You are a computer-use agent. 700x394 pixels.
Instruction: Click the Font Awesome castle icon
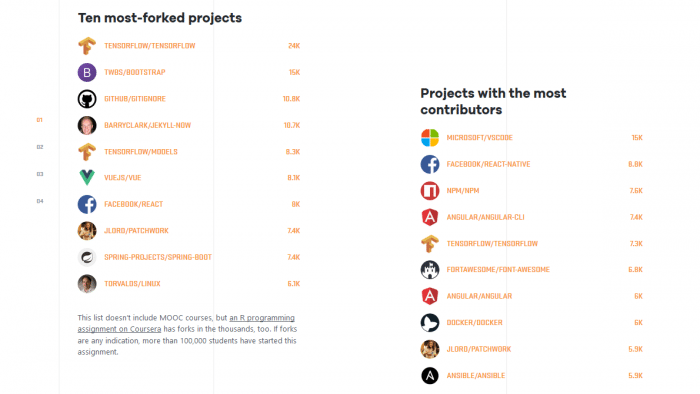coord(430,270)
